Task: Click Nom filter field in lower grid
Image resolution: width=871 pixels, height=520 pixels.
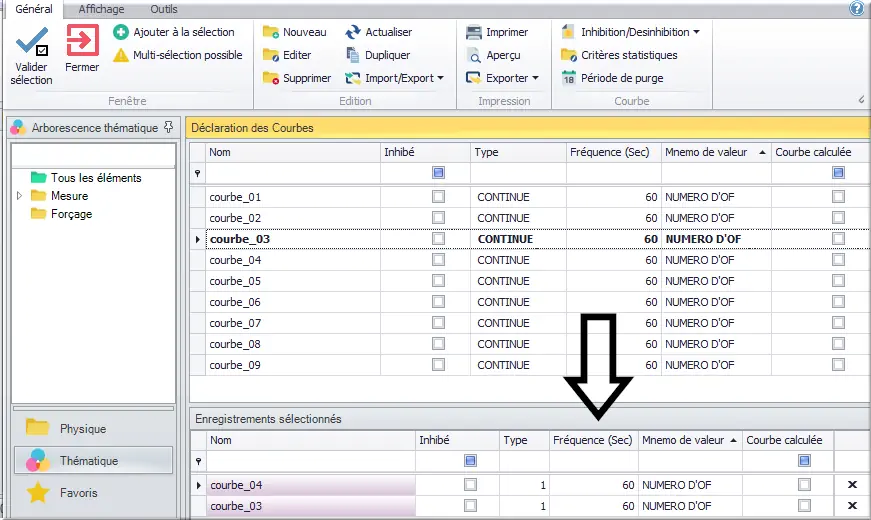Action: (311, 461)
